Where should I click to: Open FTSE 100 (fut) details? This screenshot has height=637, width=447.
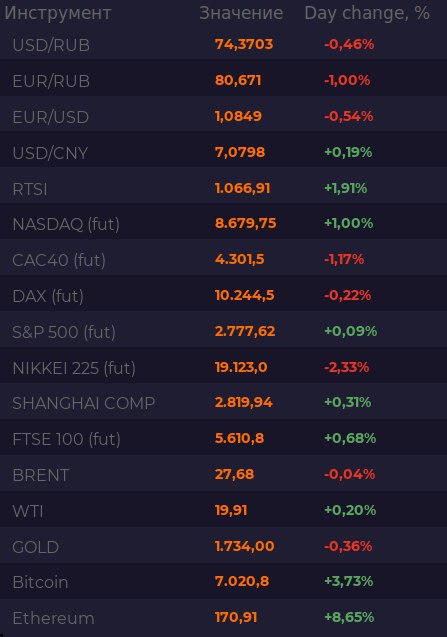point(224,439)
